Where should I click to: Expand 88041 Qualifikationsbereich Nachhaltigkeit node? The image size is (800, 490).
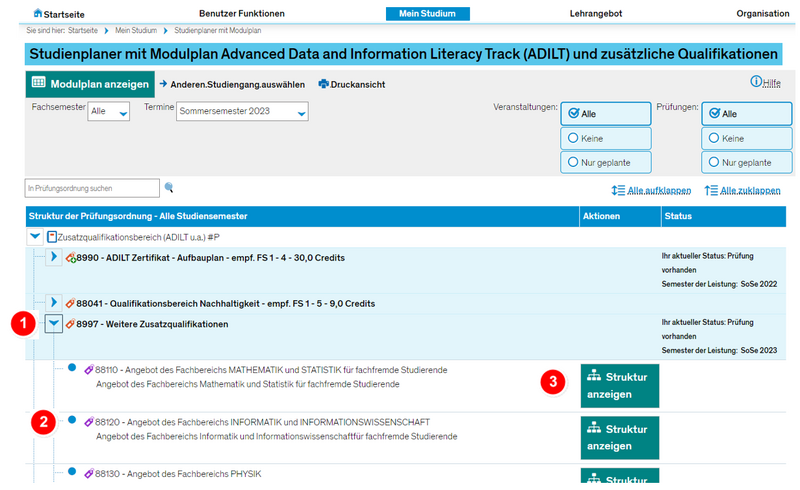point(54,302)
